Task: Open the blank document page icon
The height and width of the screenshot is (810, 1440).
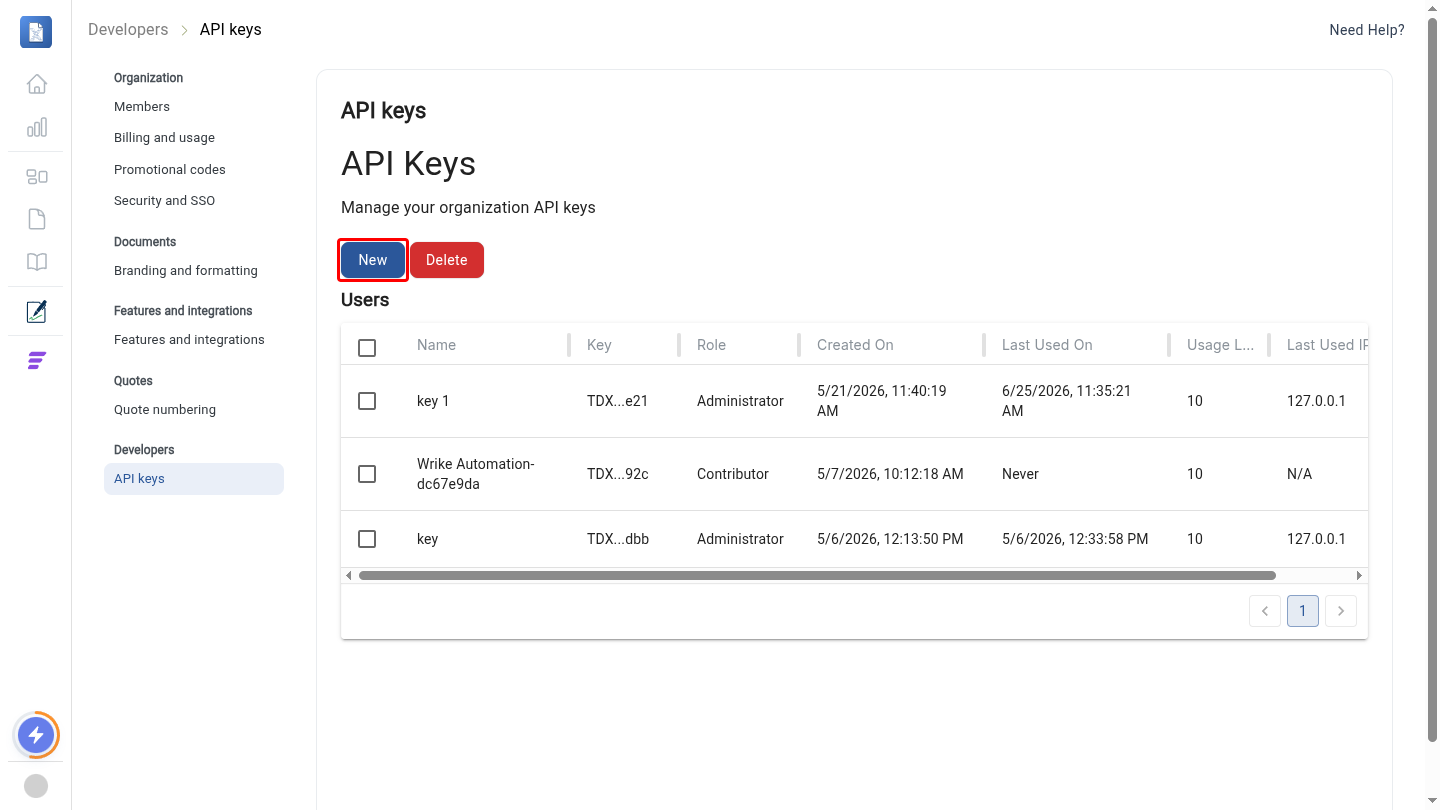Action: 37,219
